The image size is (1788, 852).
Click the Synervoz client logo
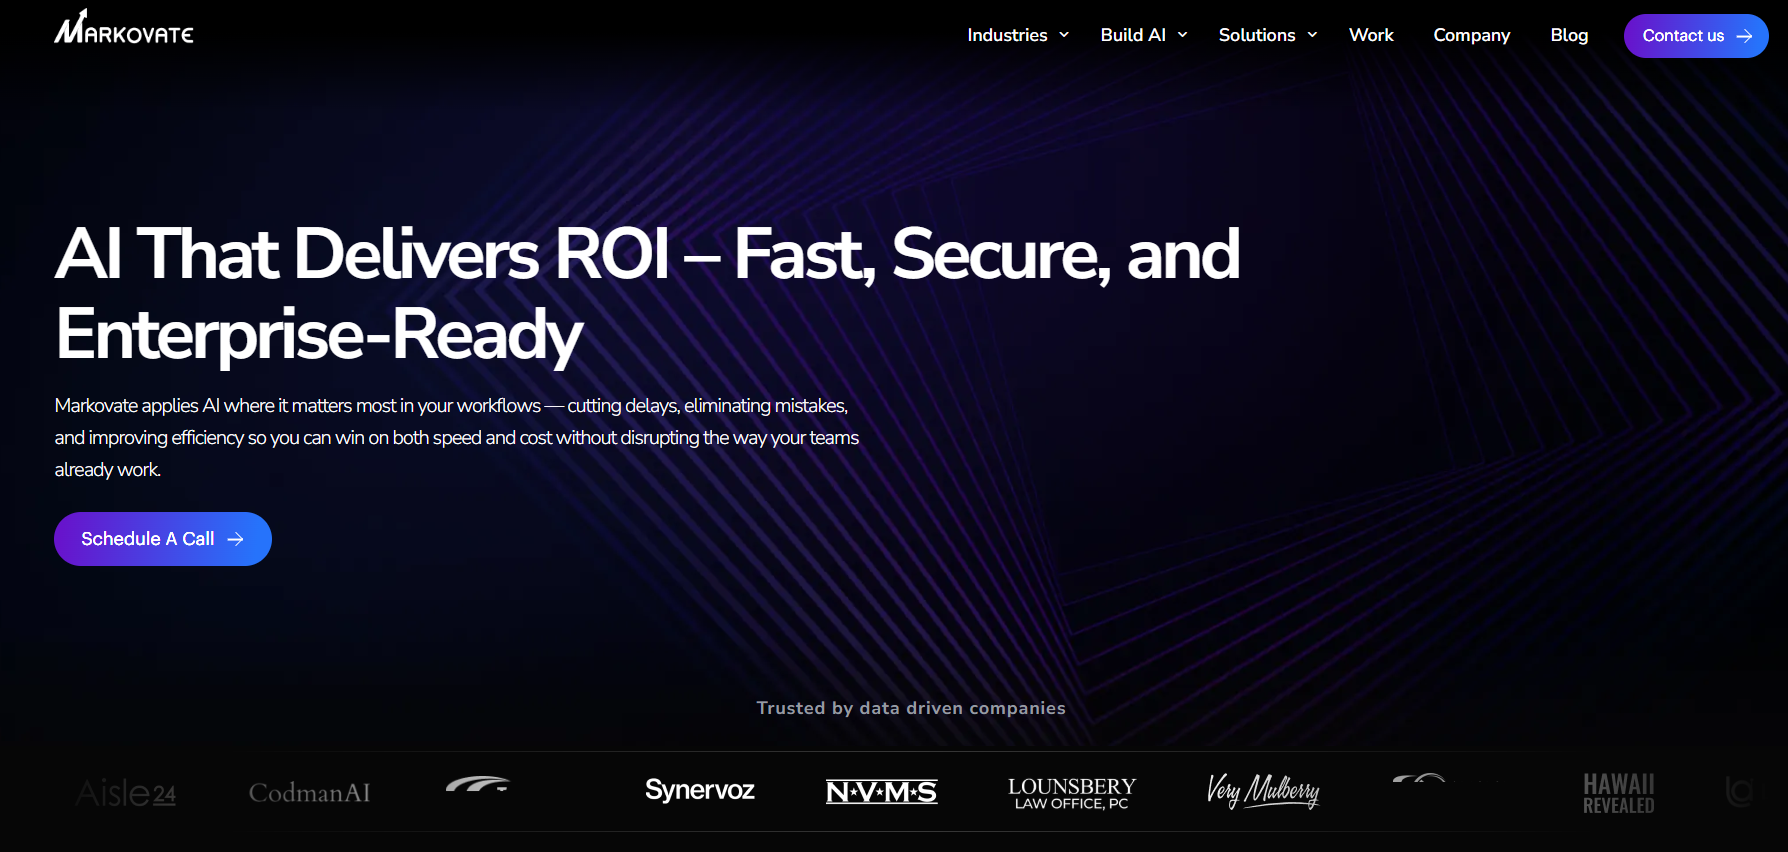pos(699,790)
